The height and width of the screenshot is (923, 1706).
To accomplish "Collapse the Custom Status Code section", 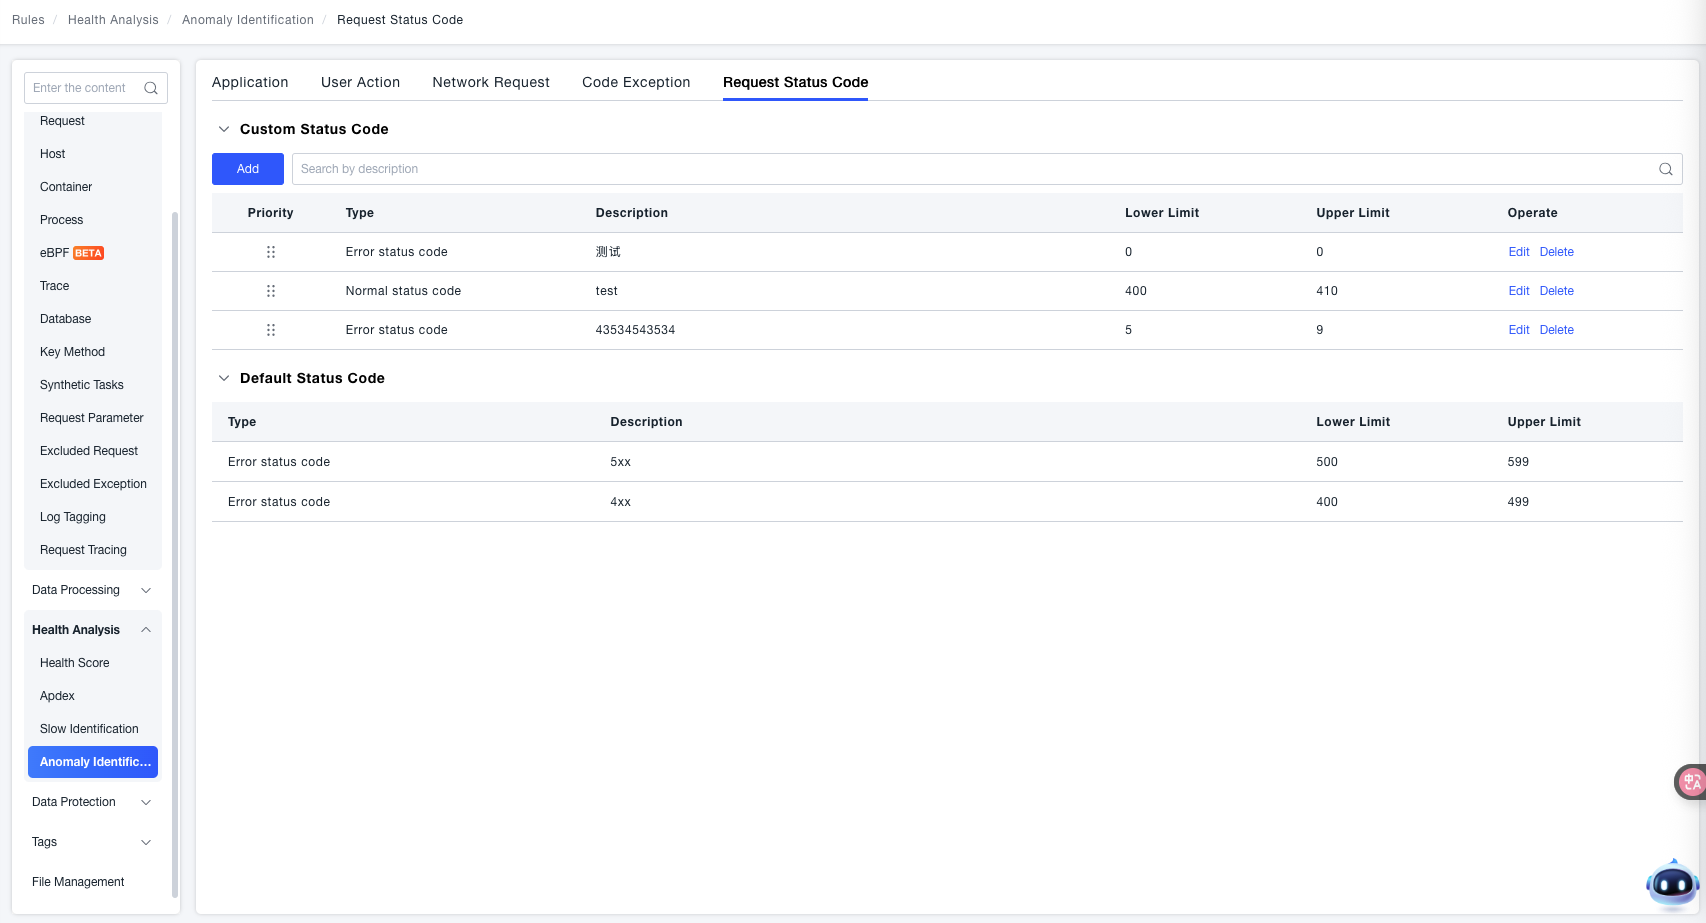I will 224,129.
